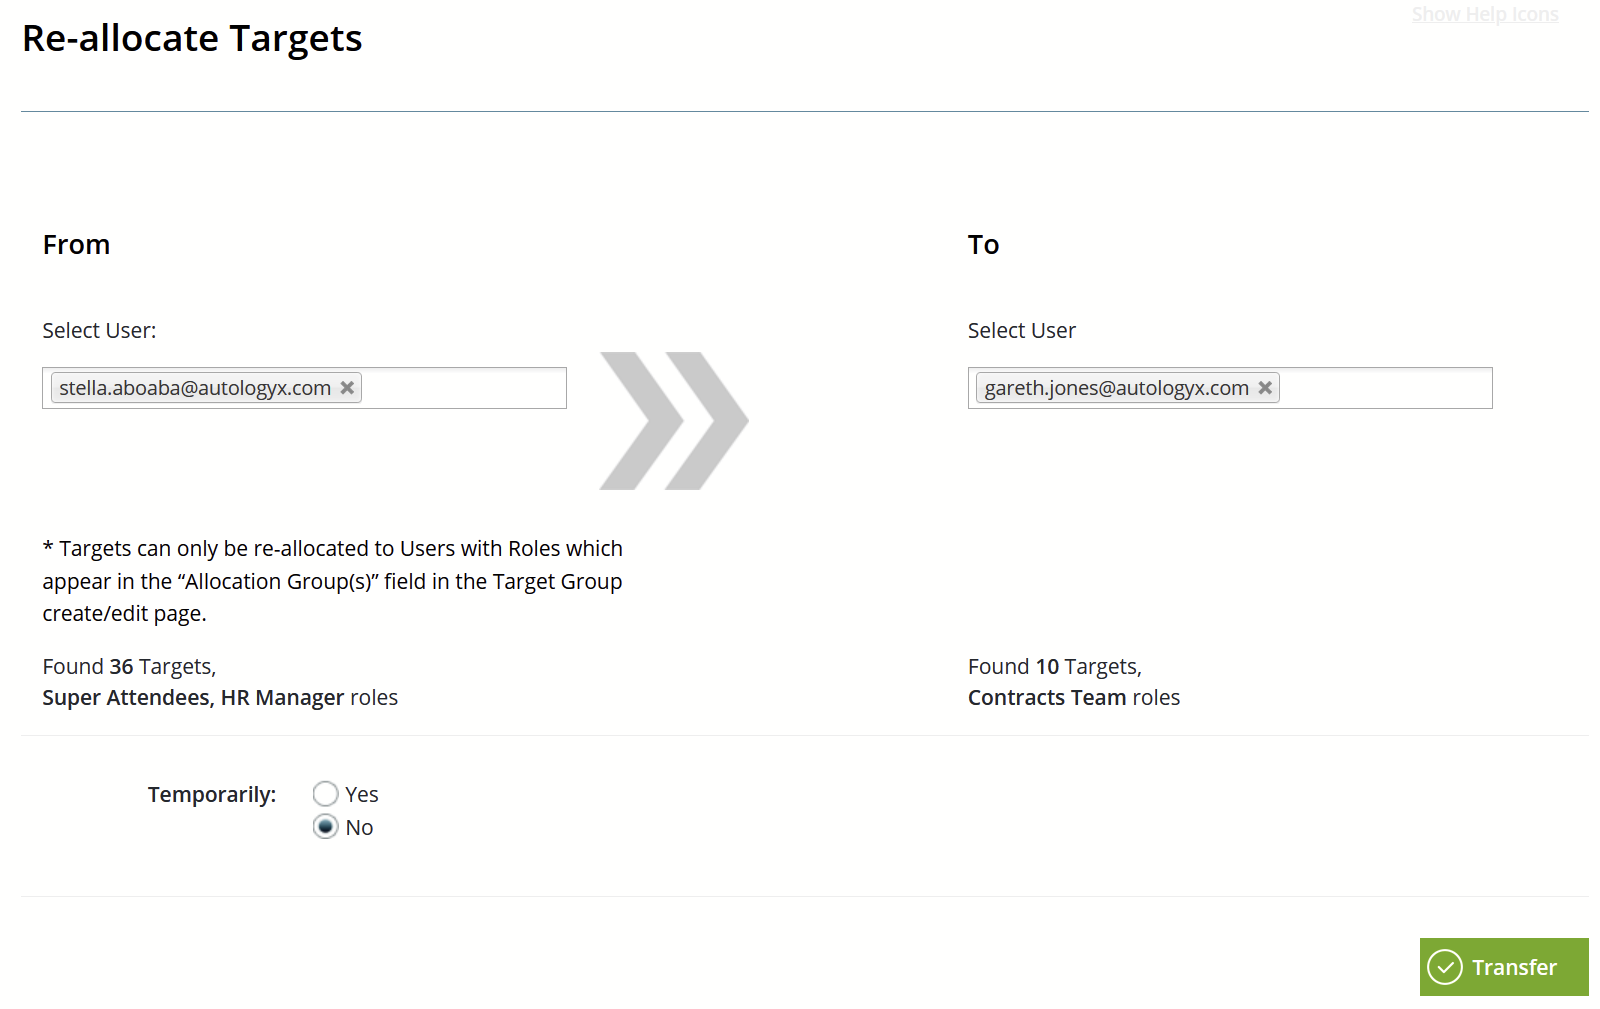Click the To section heading
The image size is (1600, 1009).
pyautogui.click(x=983, y=245)
